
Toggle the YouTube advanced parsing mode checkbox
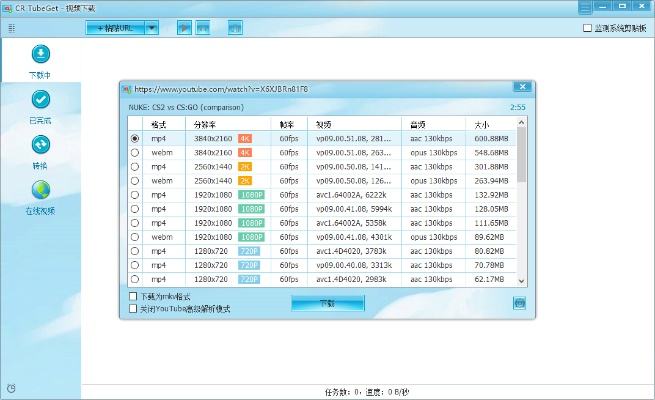pyautogui.click(x=135, y=309)
